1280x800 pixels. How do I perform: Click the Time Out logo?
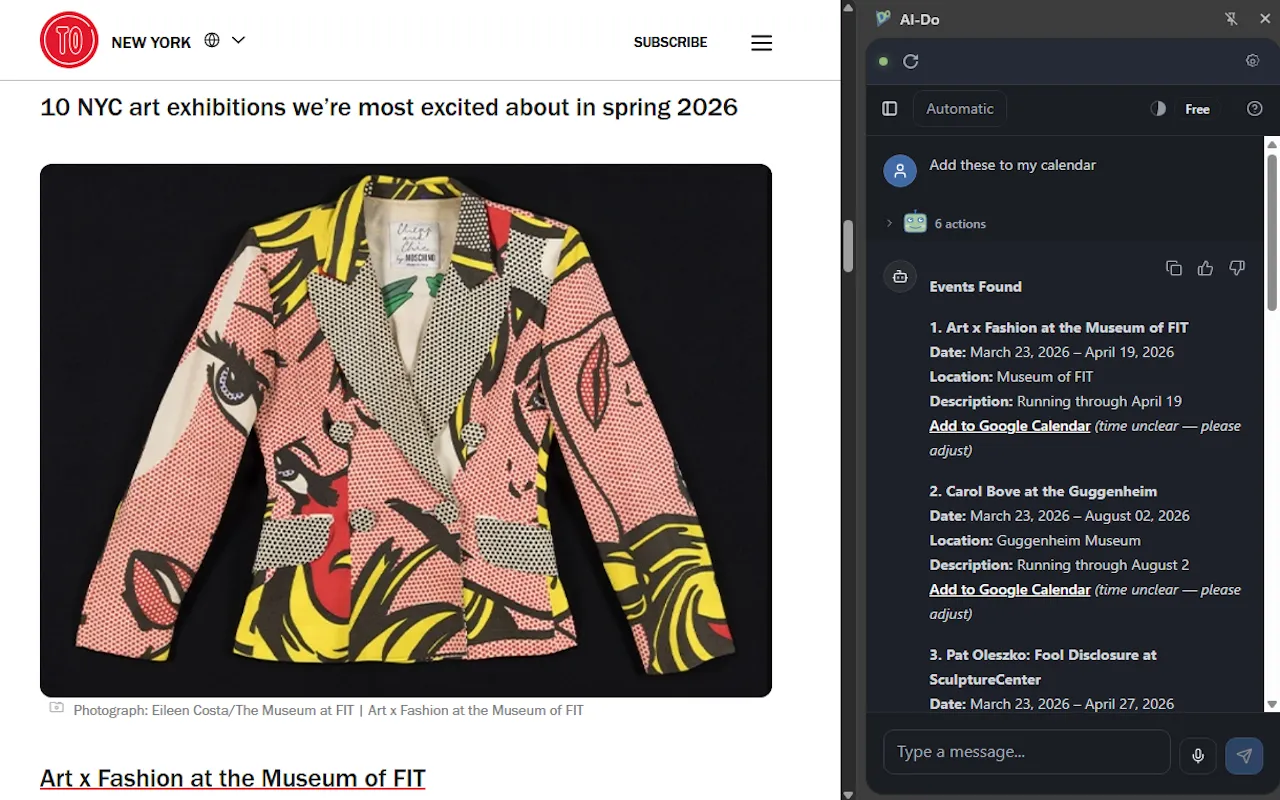point(69,40)
